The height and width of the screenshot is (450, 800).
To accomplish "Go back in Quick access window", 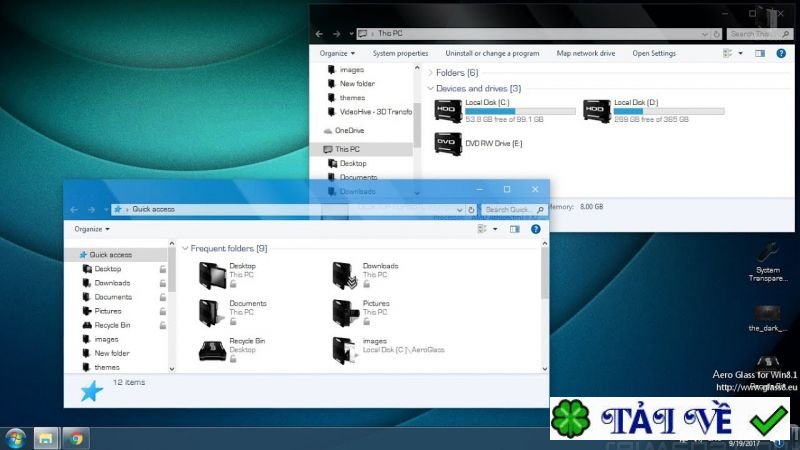I will [x=74, y=210].
